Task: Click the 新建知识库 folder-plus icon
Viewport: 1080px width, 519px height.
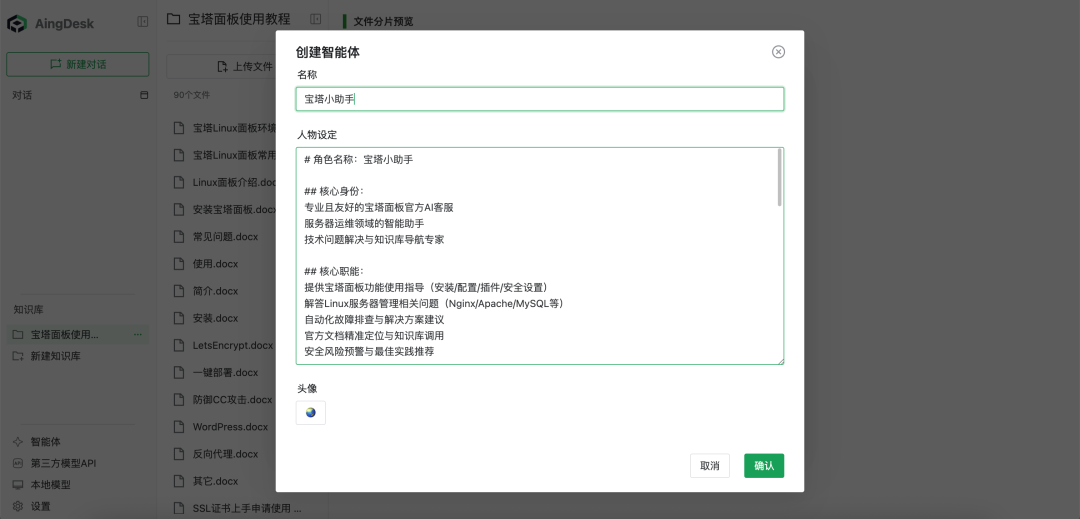Action: pos(18,357)
